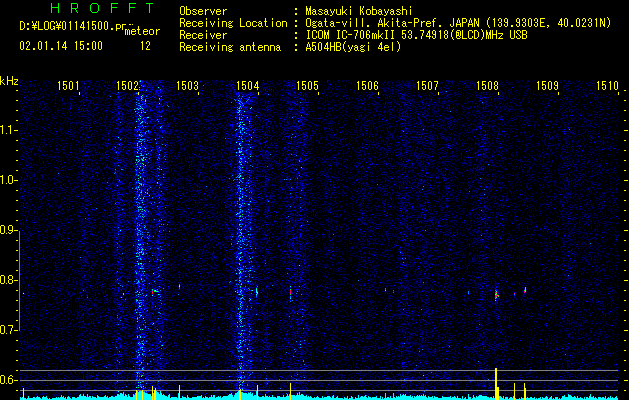Click the 1.1 kHz frequency label
Screen dimensions: 629x400
(x=8, y=130)
